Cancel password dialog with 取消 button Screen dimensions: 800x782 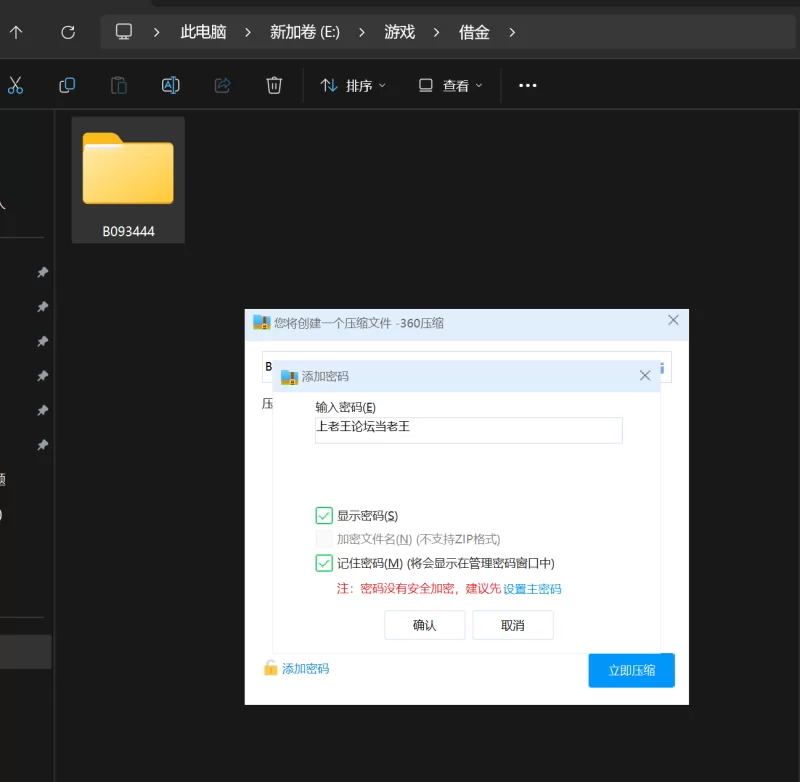(x=513, y=625)
